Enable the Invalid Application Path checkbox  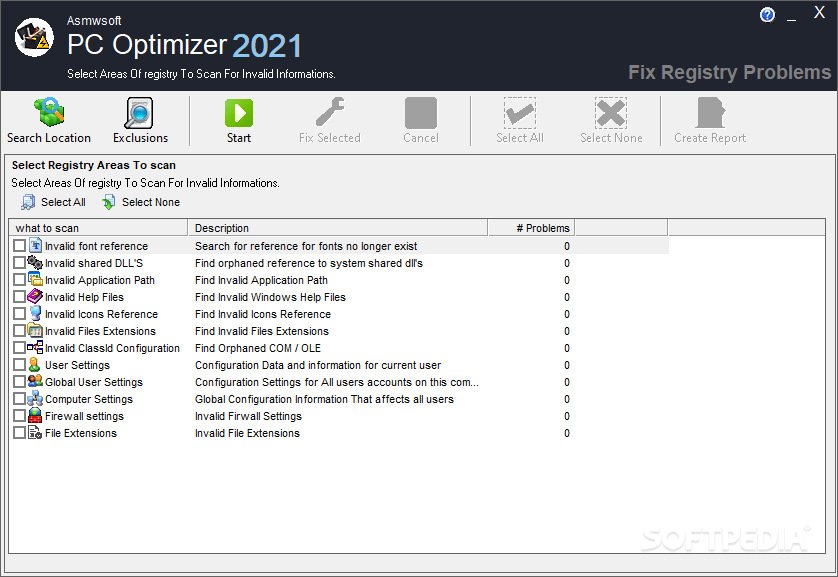pos(19,280)
